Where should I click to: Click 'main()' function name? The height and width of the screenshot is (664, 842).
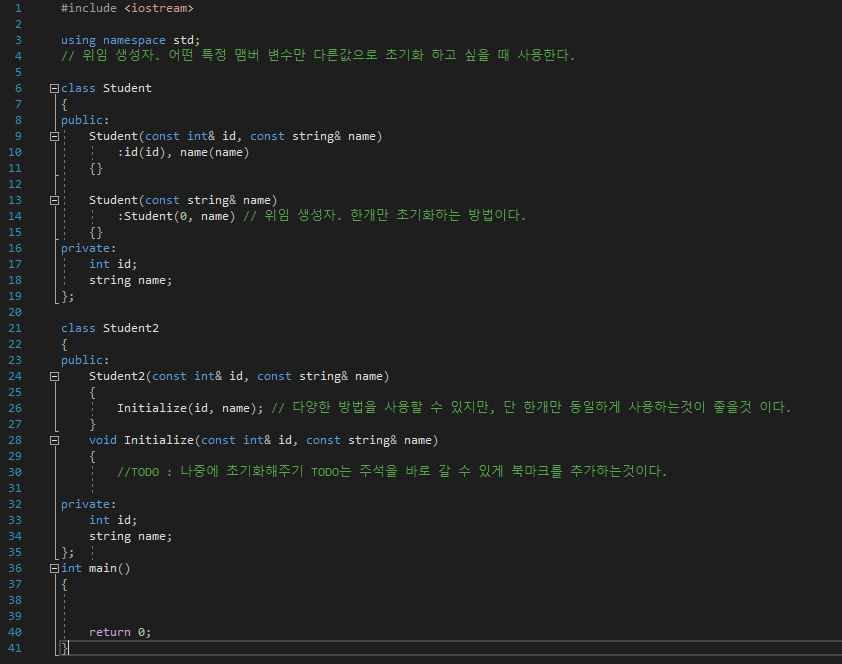pyautogui.click(x=110, y=568)
